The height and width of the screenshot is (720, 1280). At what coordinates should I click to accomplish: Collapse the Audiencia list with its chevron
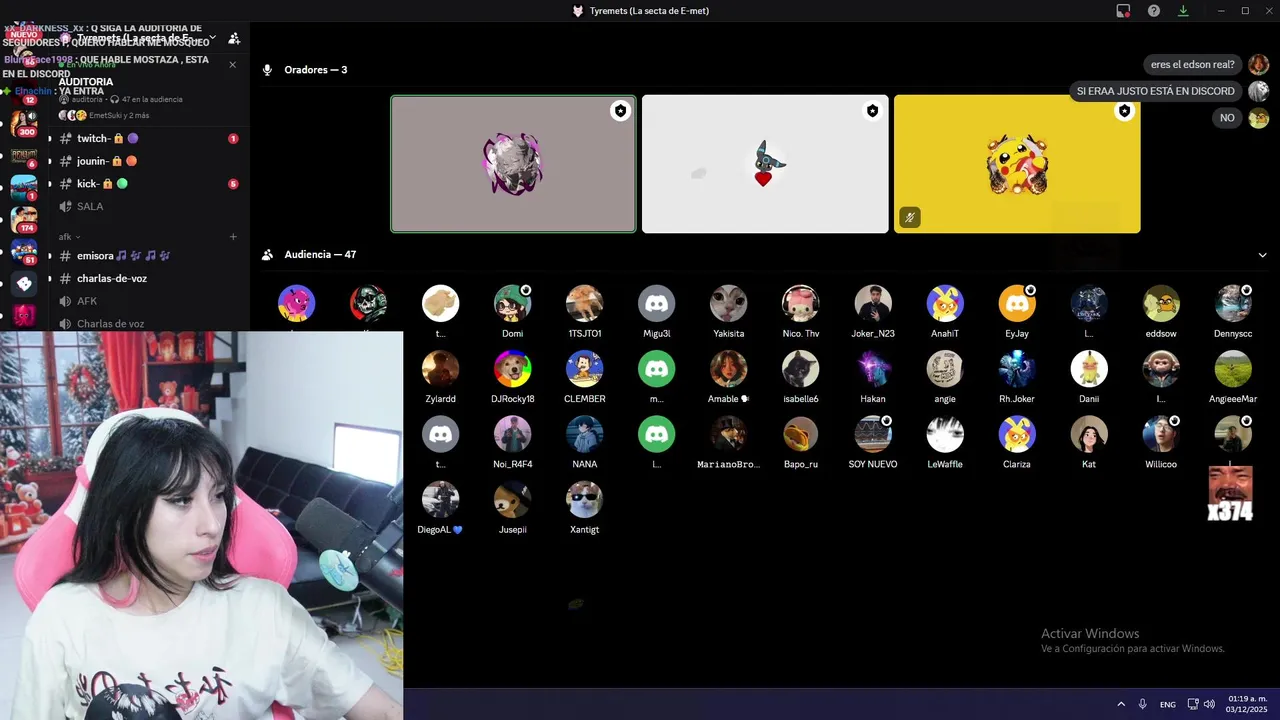pos(1262,255)
